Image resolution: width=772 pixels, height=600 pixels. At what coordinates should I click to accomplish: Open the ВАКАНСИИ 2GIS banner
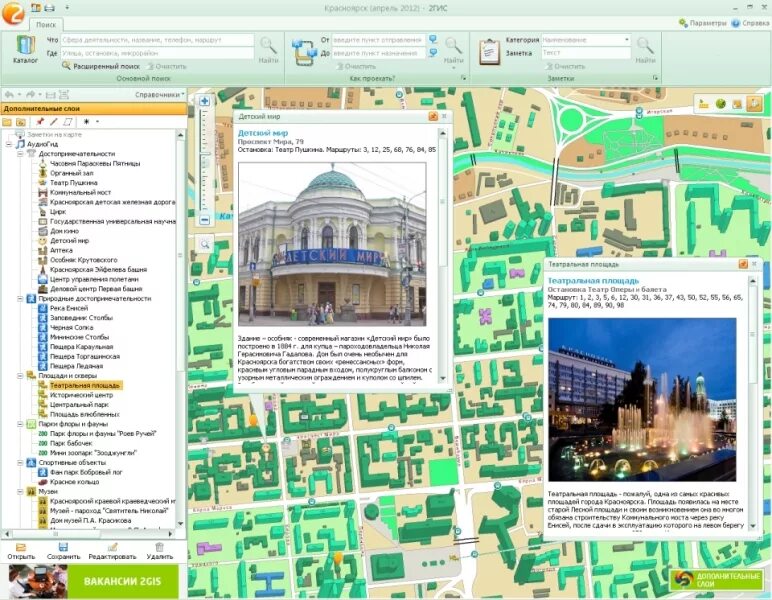[x=93, y=581]
